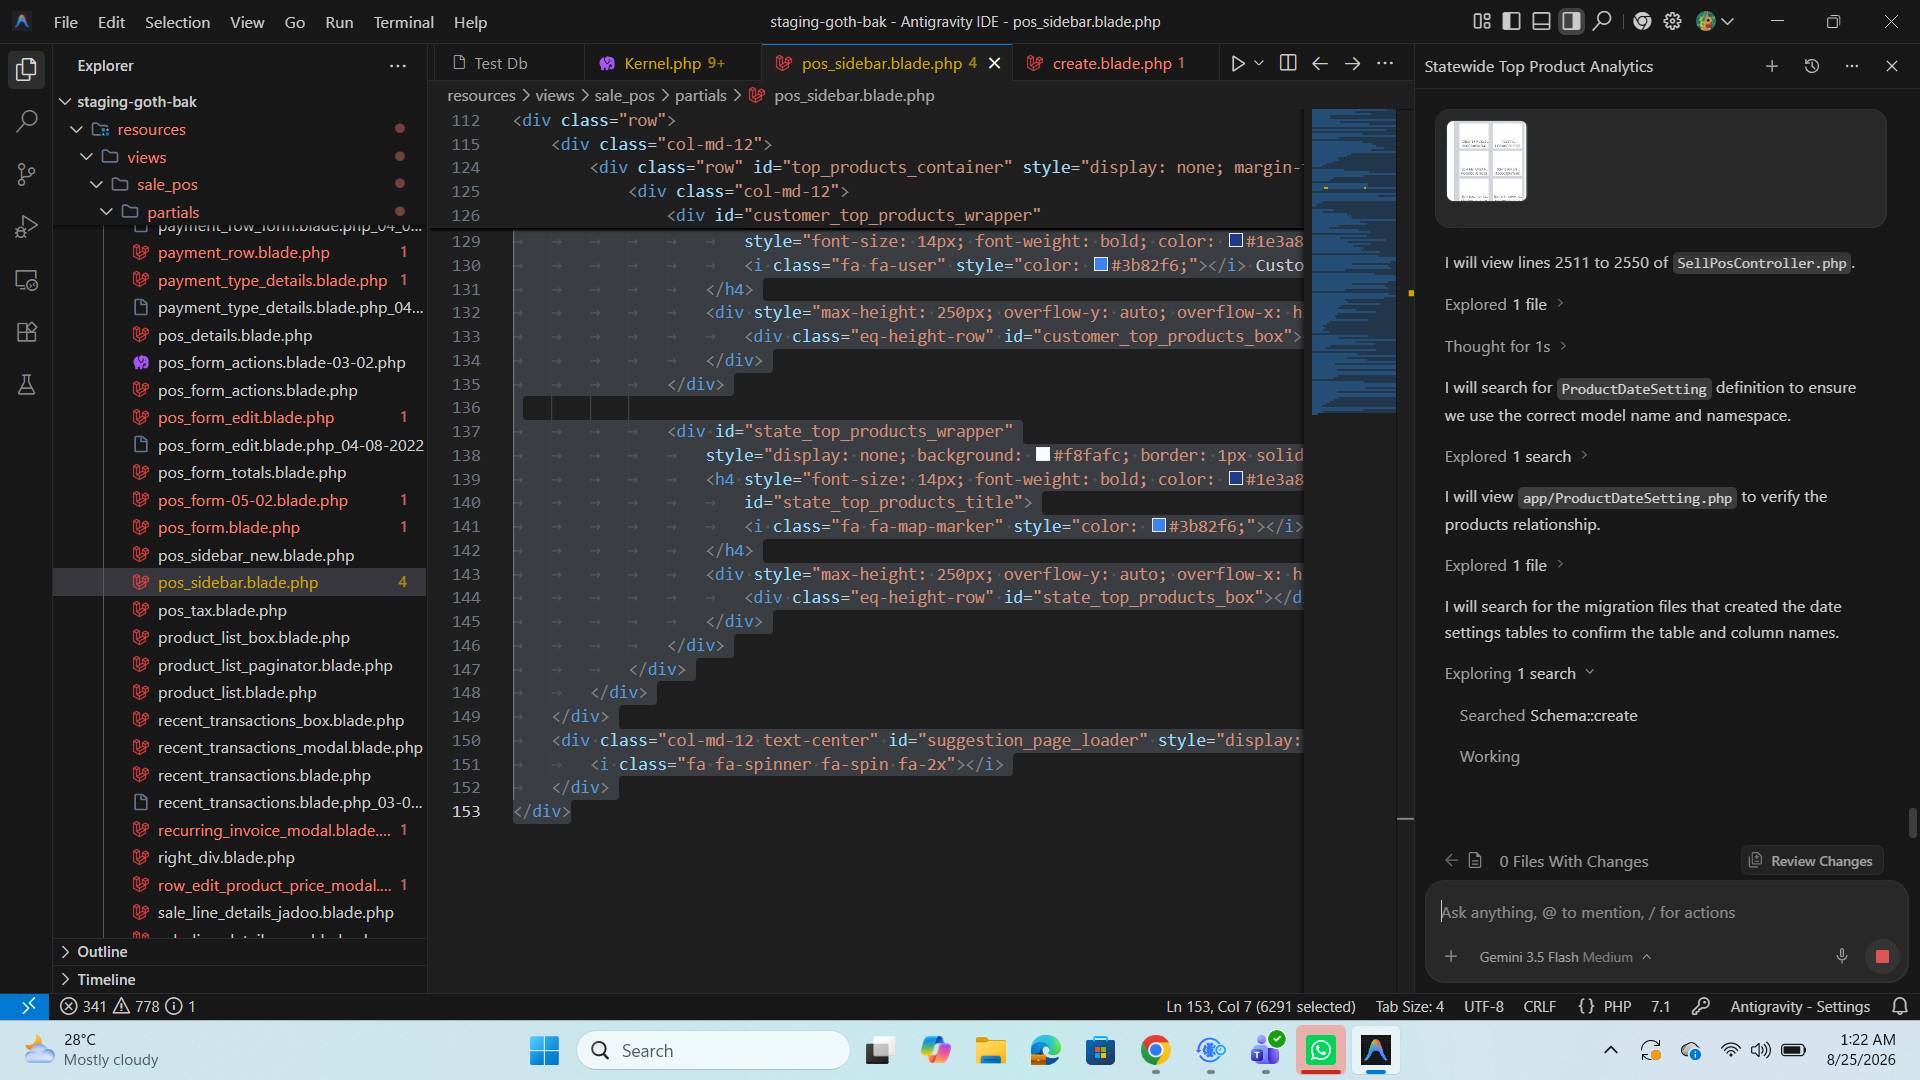Click the Review Changes button
This screenshot has width=1920, height=1080.
[1811, 861]
